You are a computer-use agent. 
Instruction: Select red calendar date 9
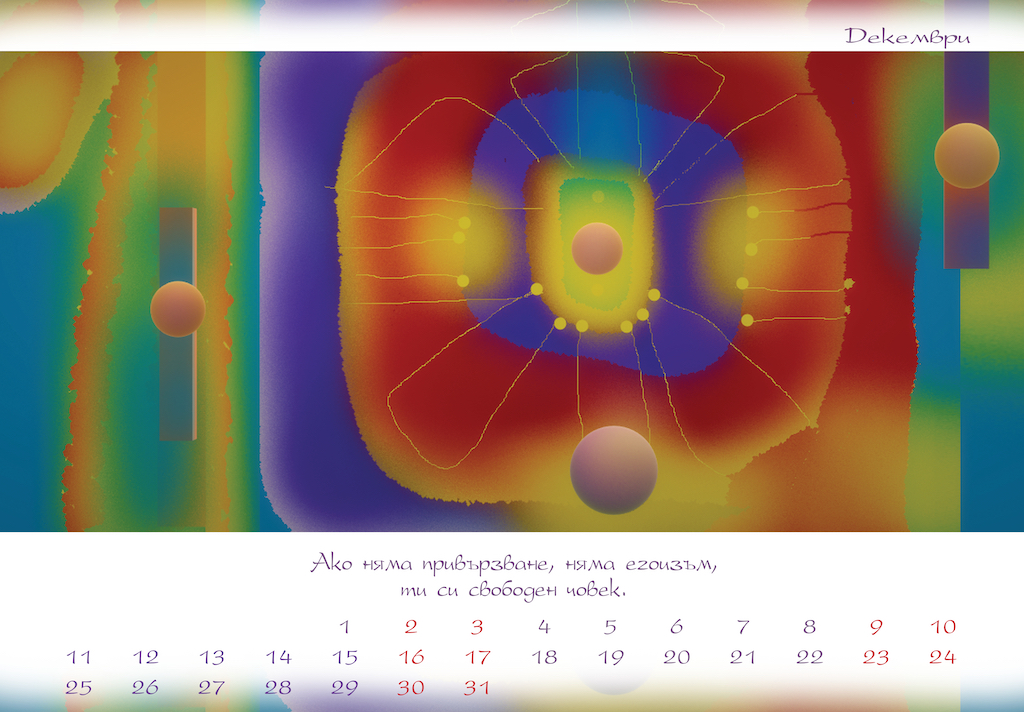tap(876, 627)
